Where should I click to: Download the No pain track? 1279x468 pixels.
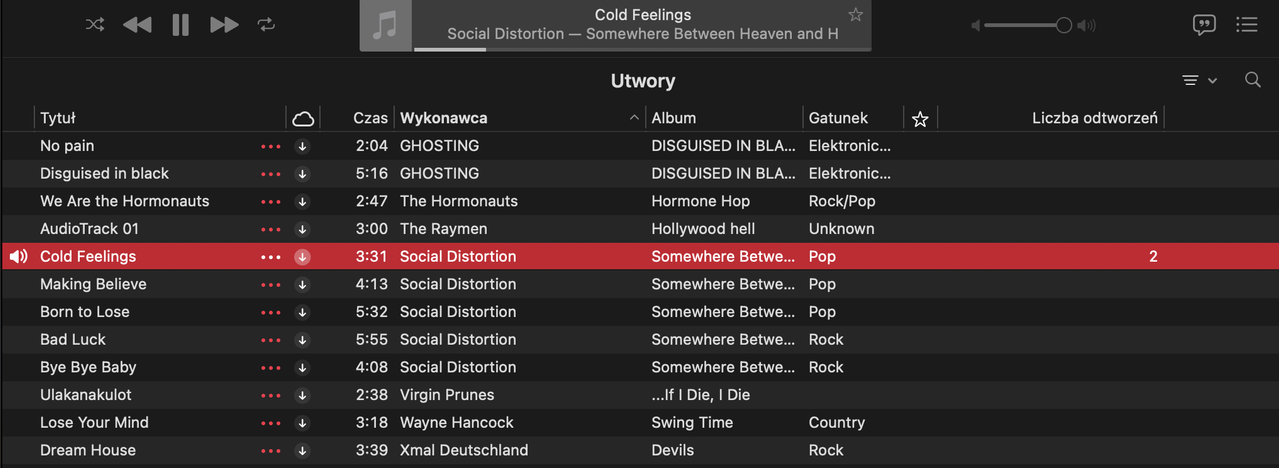click(303, 146)
